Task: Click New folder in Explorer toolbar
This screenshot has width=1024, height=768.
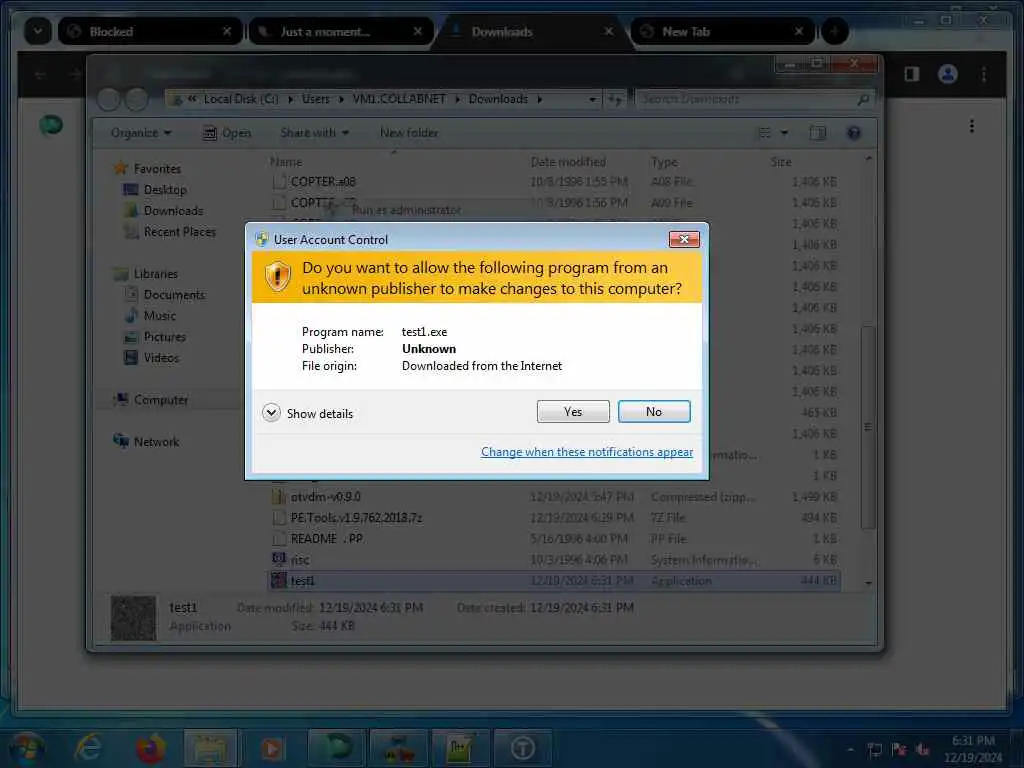Action: tap(409, 133)
